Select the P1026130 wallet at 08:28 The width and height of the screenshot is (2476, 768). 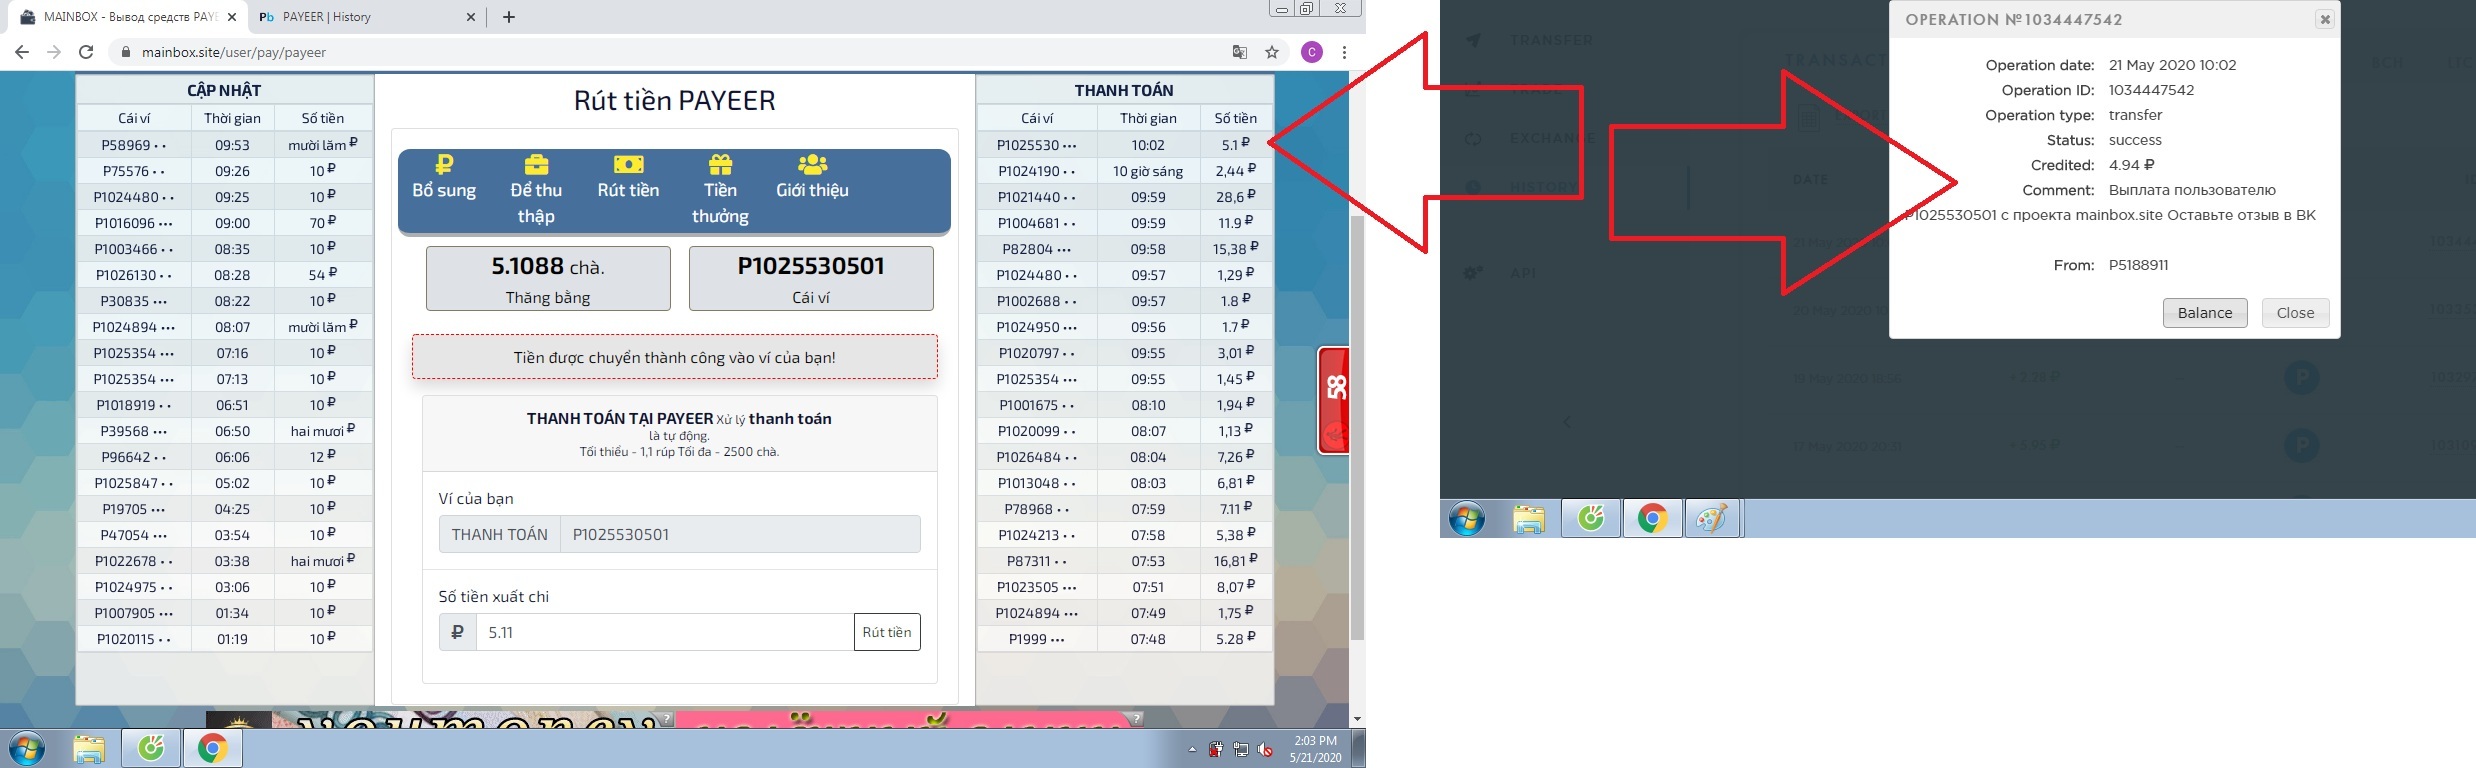click(x=225, y=275)
